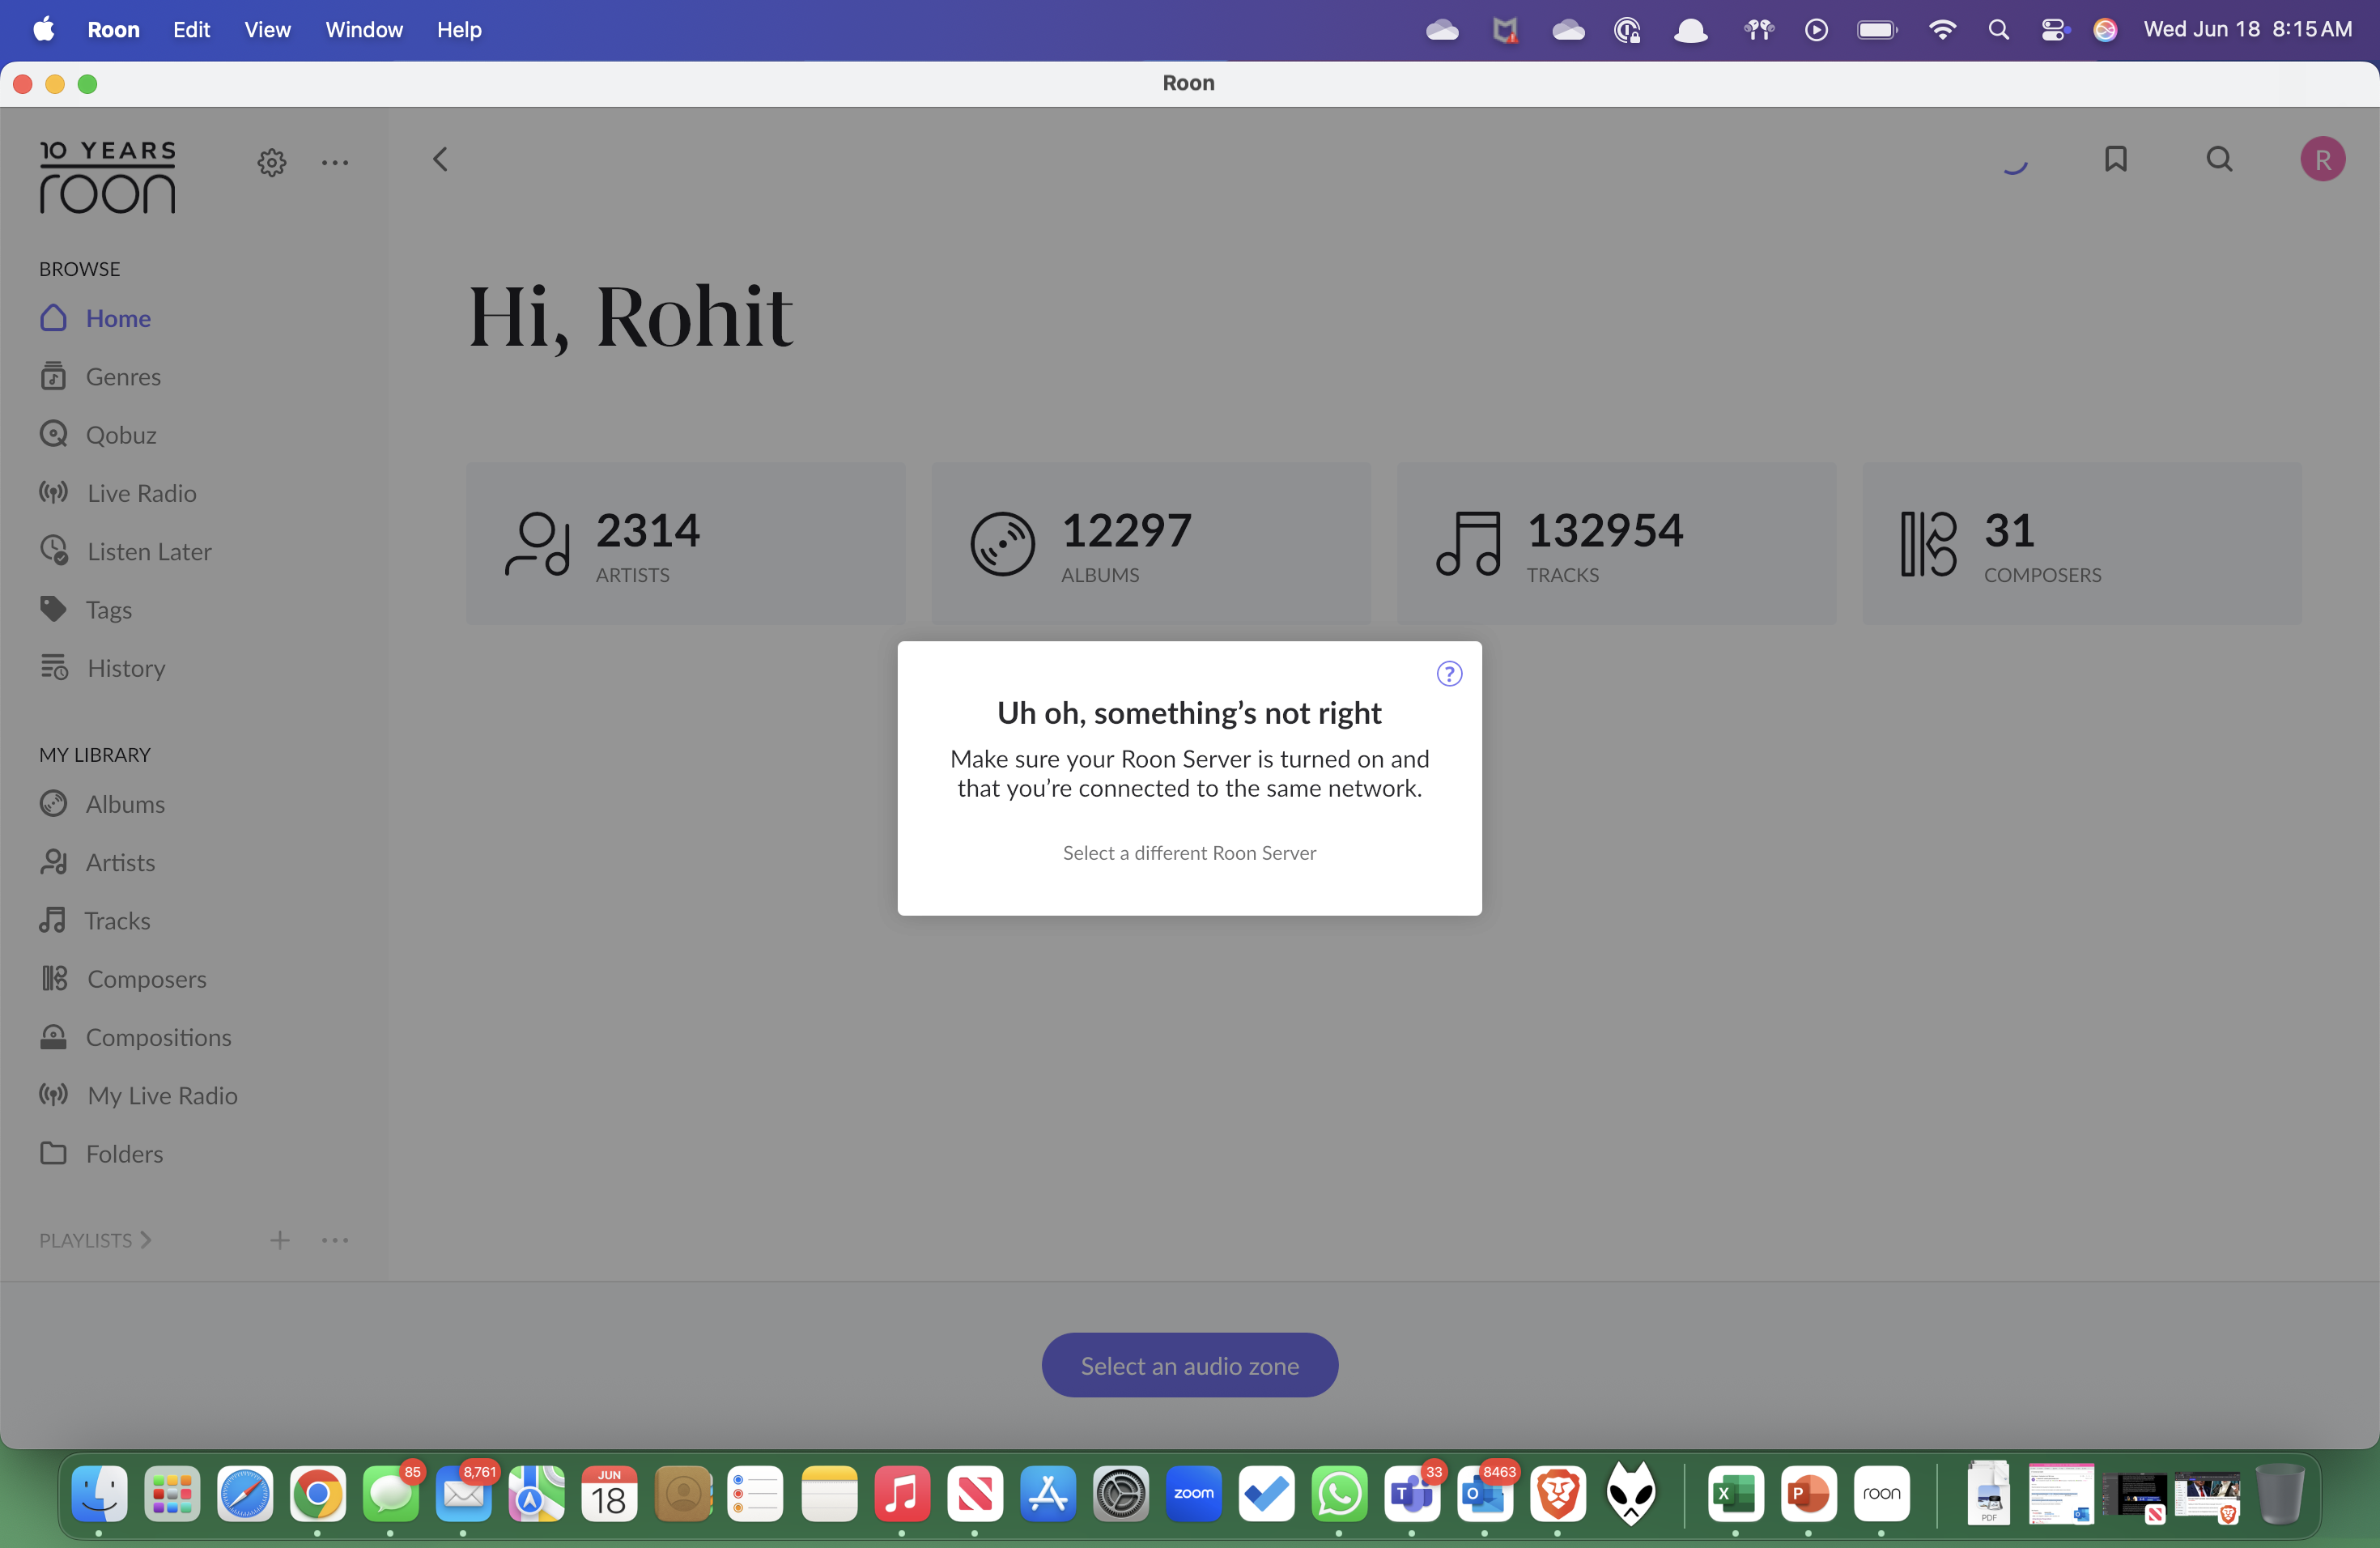The image size is (2380, 1548).
Task: Select a different Roon Server
Action: (1188, 853)
